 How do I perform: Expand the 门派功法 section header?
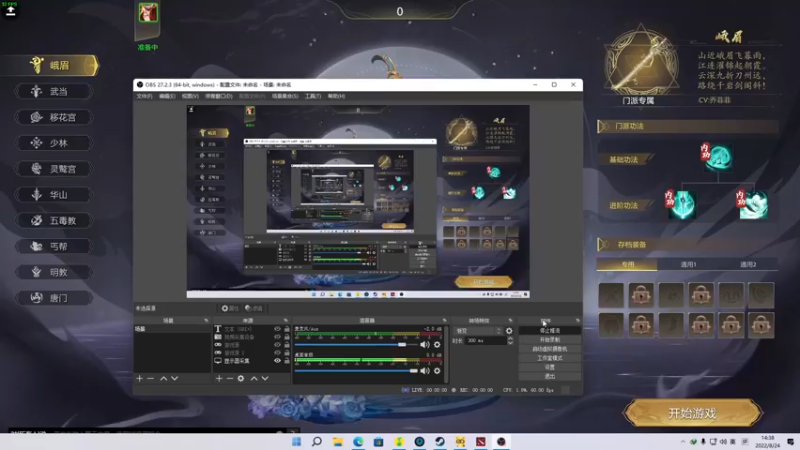[x=688, y=126]
